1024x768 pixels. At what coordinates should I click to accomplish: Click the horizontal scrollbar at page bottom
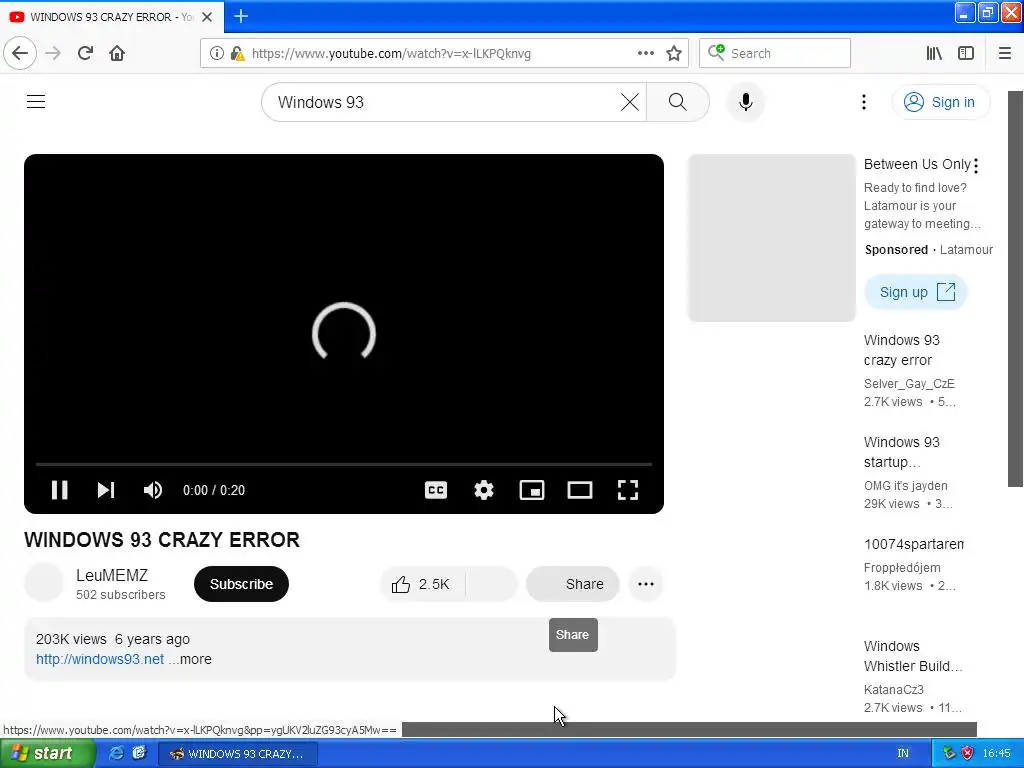(689, 729)
